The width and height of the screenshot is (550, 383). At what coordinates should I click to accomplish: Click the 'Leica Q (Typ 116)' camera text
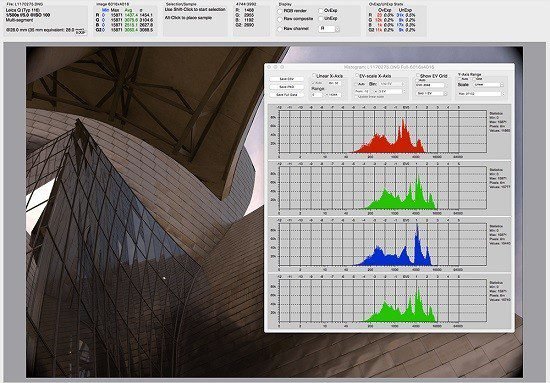[x=23, y=10]
